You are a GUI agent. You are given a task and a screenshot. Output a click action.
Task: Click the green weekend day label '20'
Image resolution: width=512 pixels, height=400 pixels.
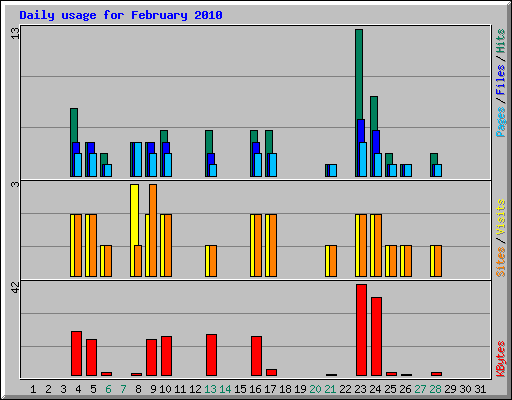[315, 389]
